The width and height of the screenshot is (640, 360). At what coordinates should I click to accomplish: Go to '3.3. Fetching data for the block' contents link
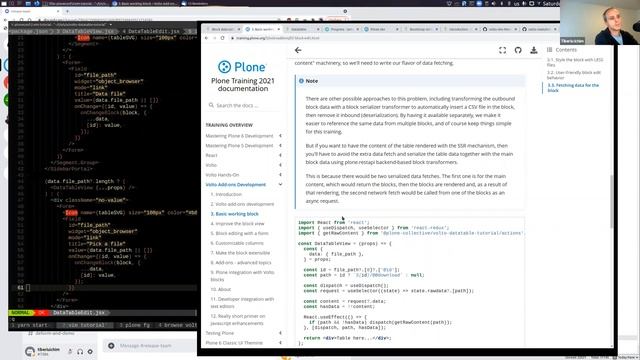coord(573,88)
